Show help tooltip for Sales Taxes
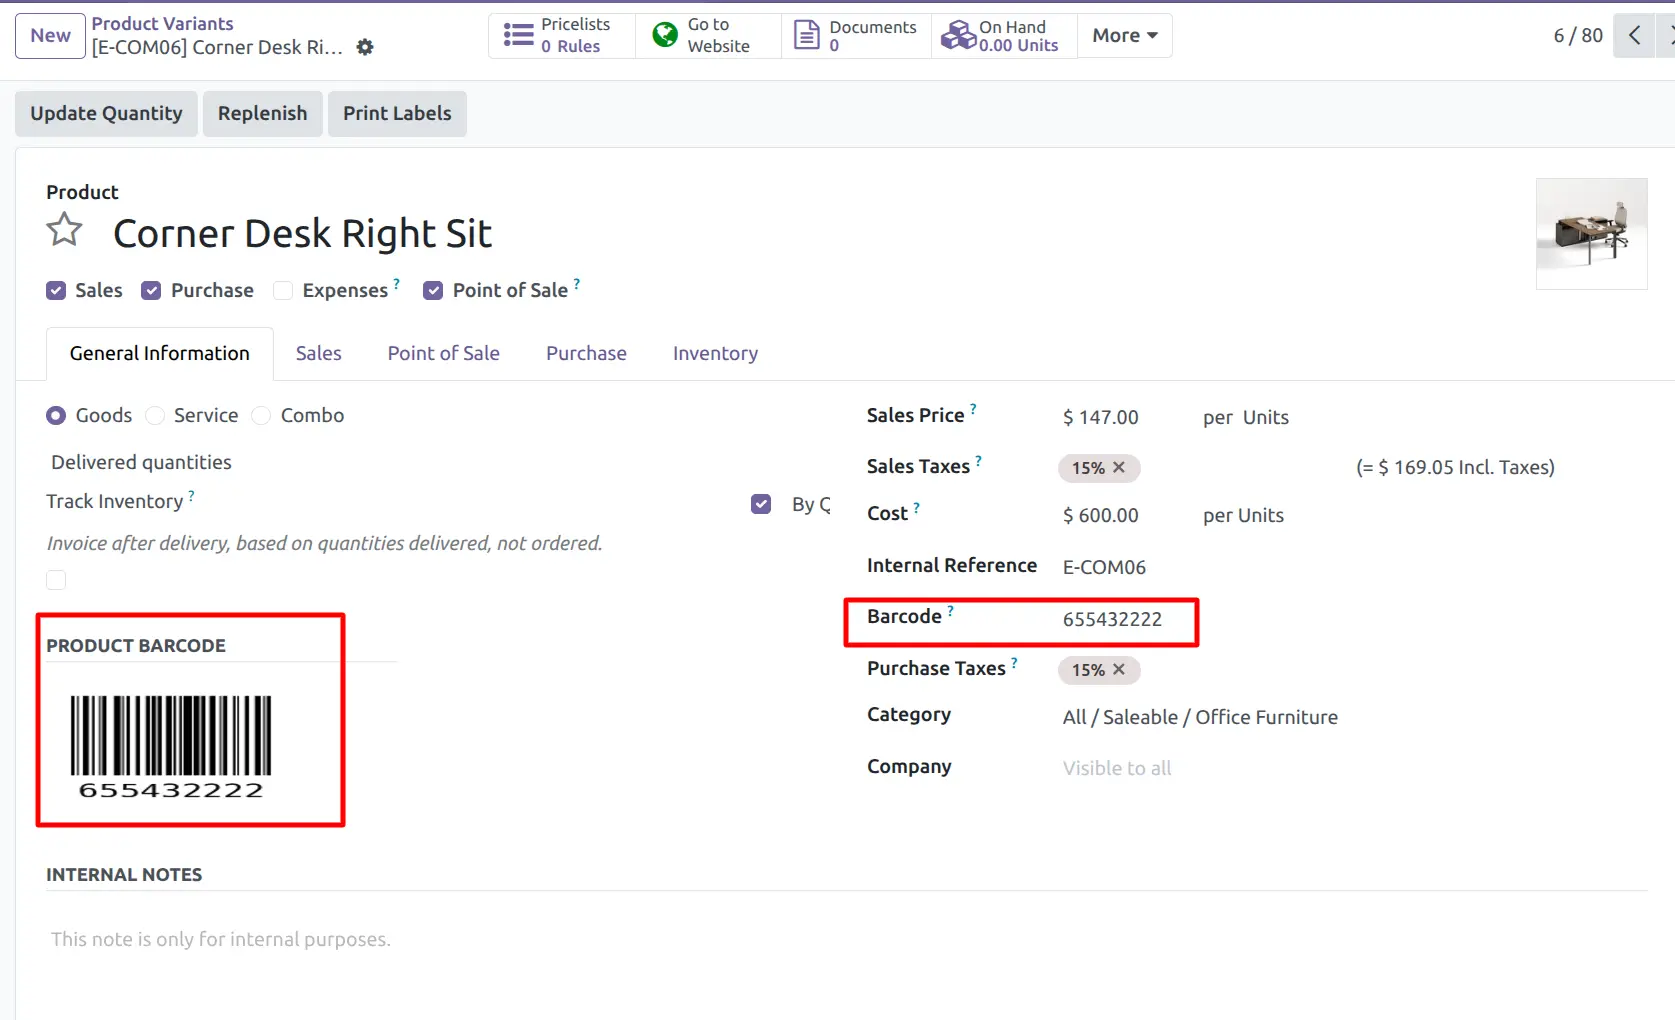The height and width of the screenshot is (1020, 1675). click(978, 460)
